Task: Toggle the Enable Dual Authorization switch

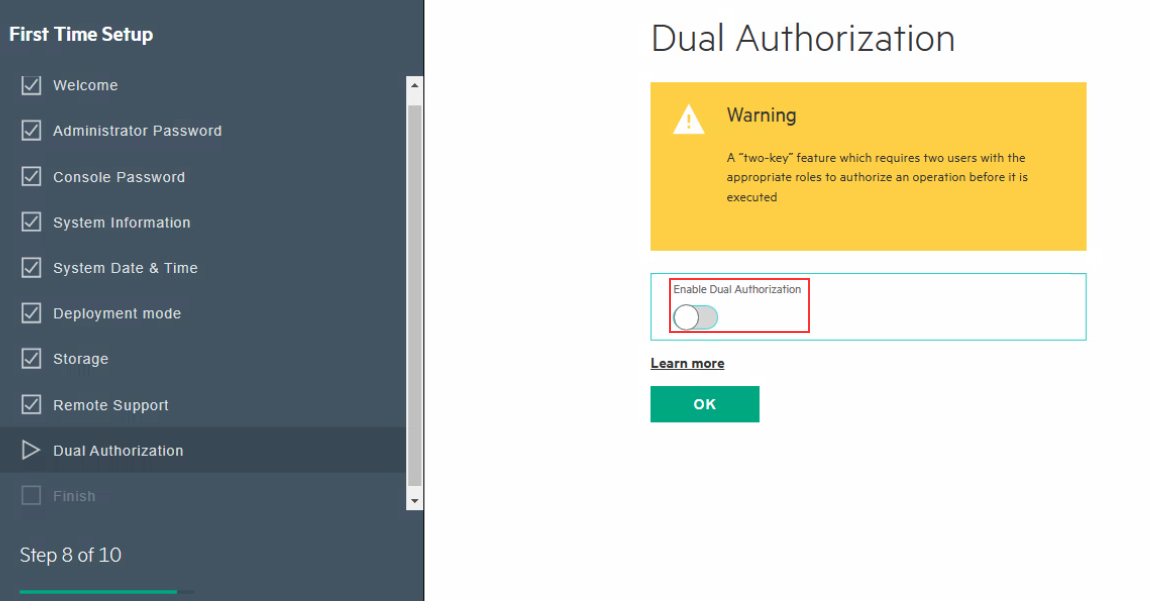Action: 695,317
